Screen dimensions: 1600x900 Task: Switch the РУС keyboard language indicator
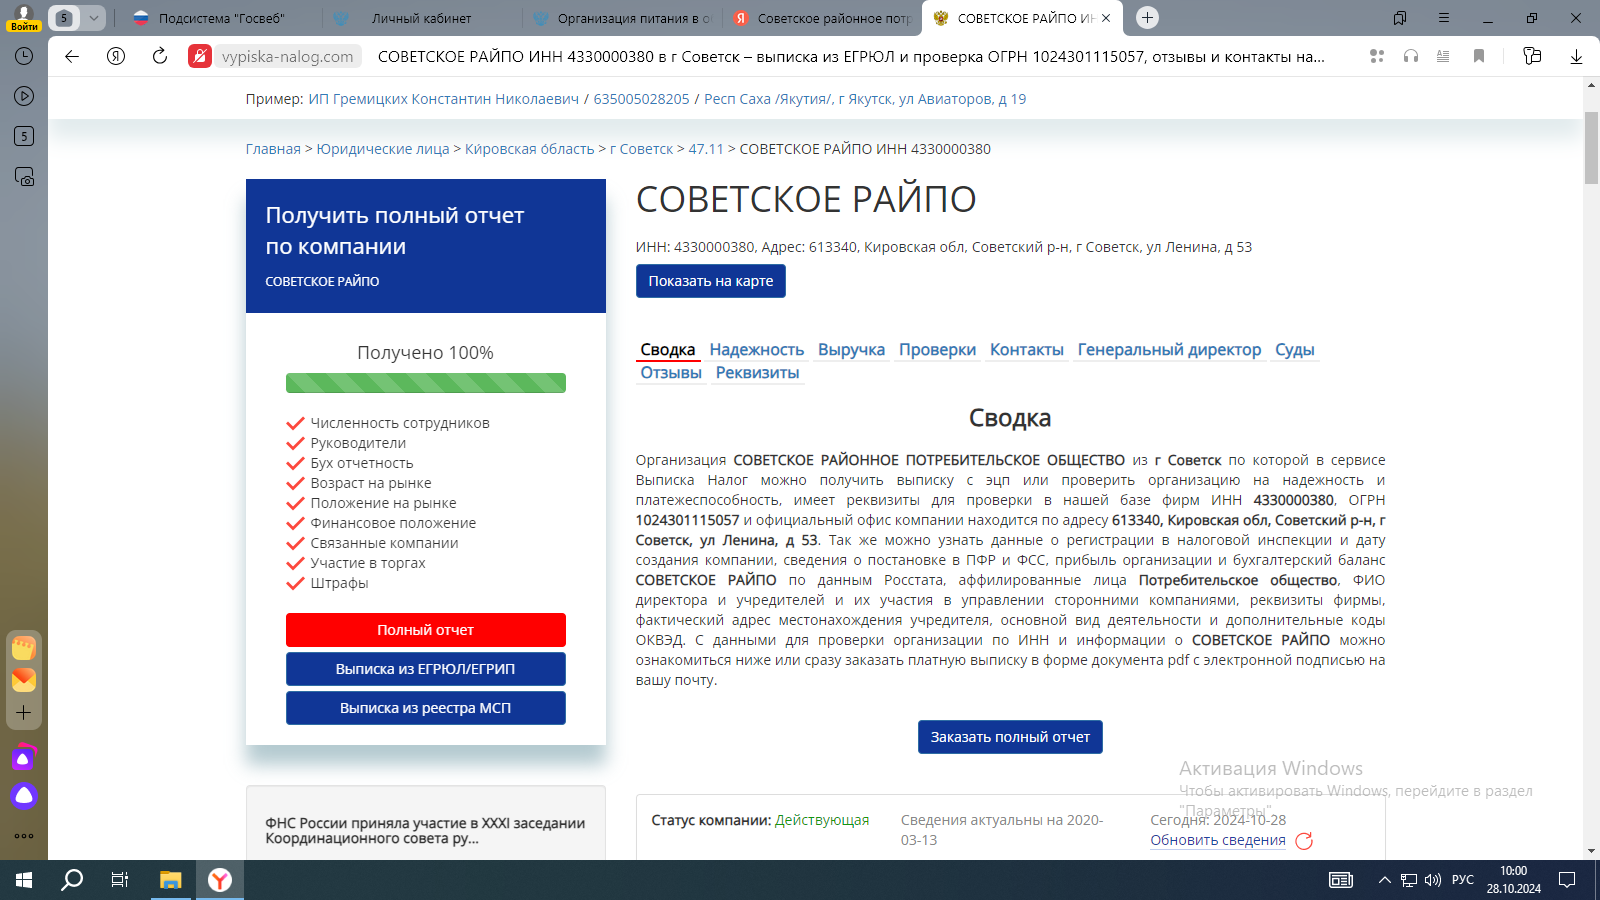[1463, 880]
